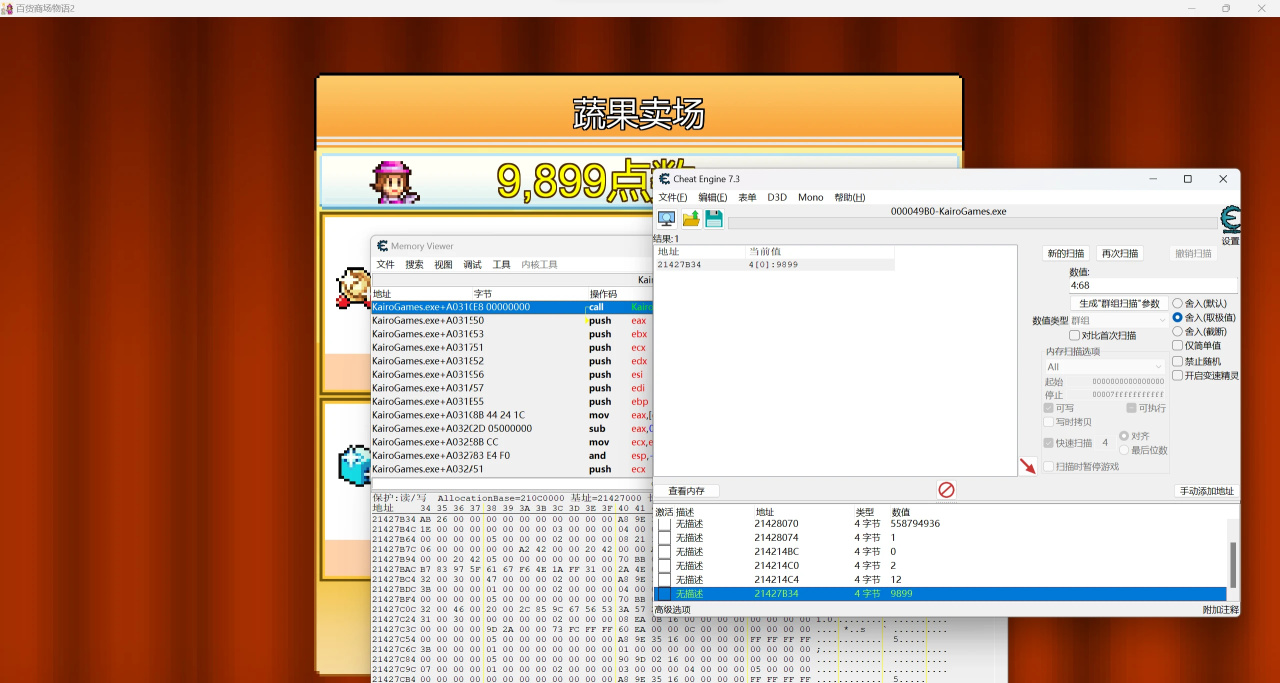This screenshot has width=1280, height=683.
Task: Click the open table folder icon
Action: coord(691,219)
